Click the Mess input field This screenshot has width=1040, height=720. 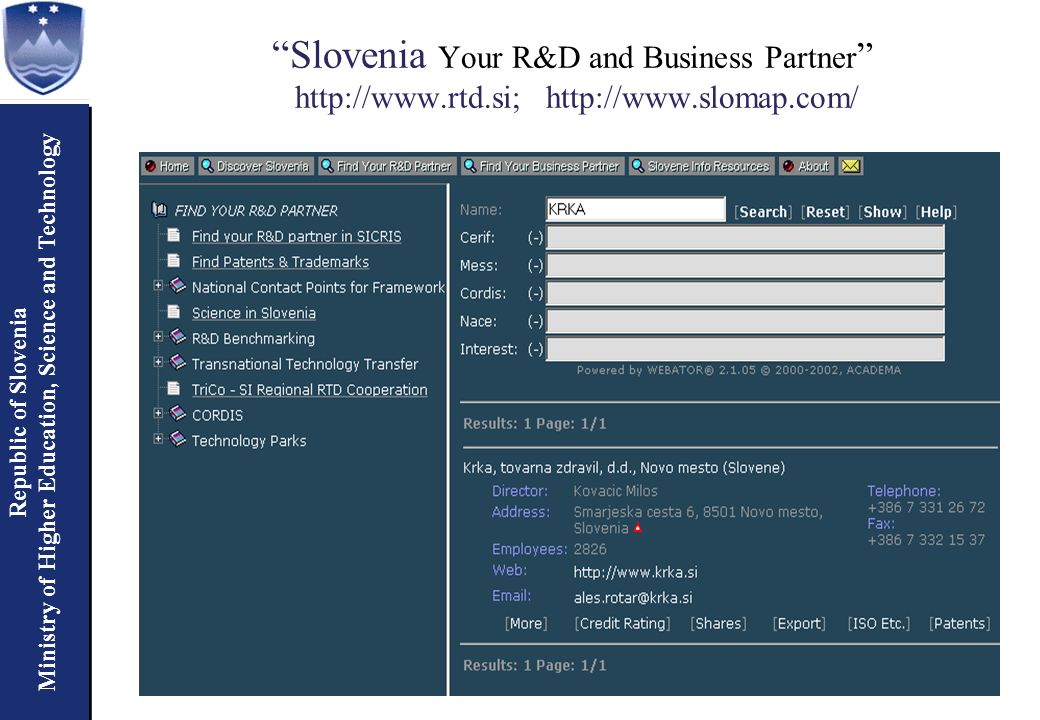pyautogui.click(x=745, y=266)
